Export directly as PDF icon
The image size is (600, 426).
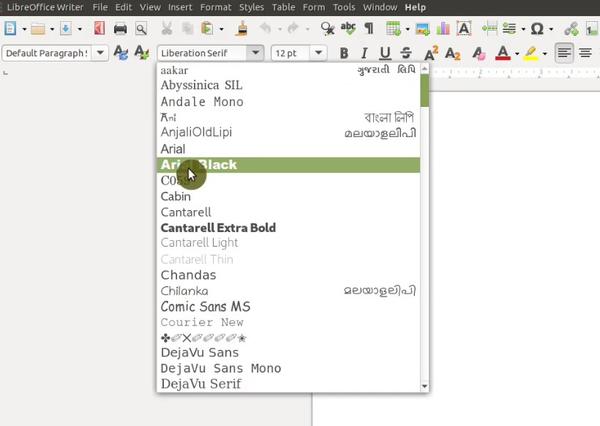[x=99, y=29]
